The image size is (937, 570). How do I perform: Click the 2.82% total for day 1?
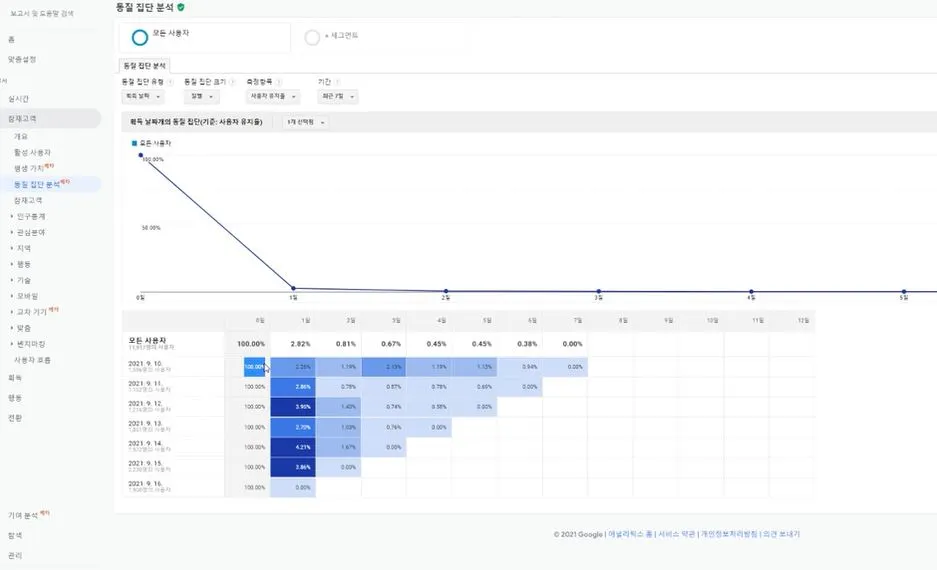pos(301,344)
